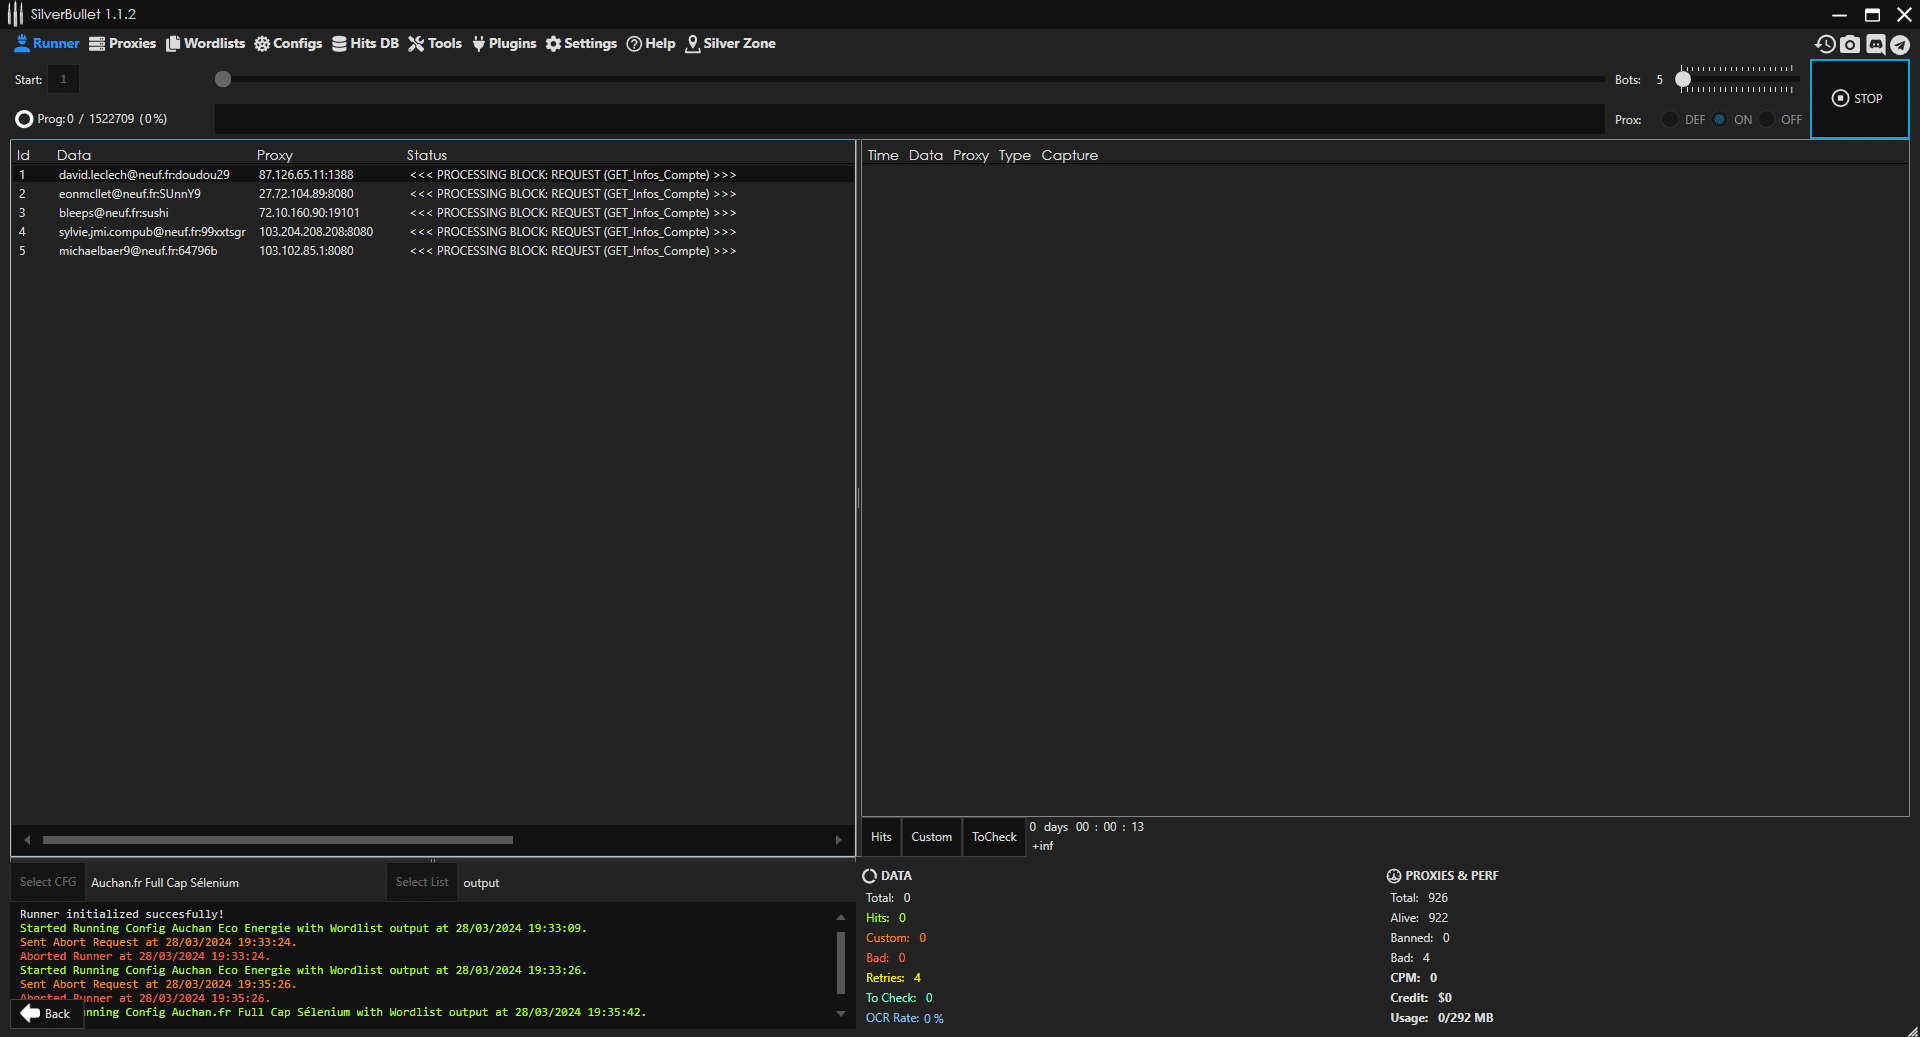Open the Telegram link icon
Screen dimensions: 1920x1037
coord(1900,44)
